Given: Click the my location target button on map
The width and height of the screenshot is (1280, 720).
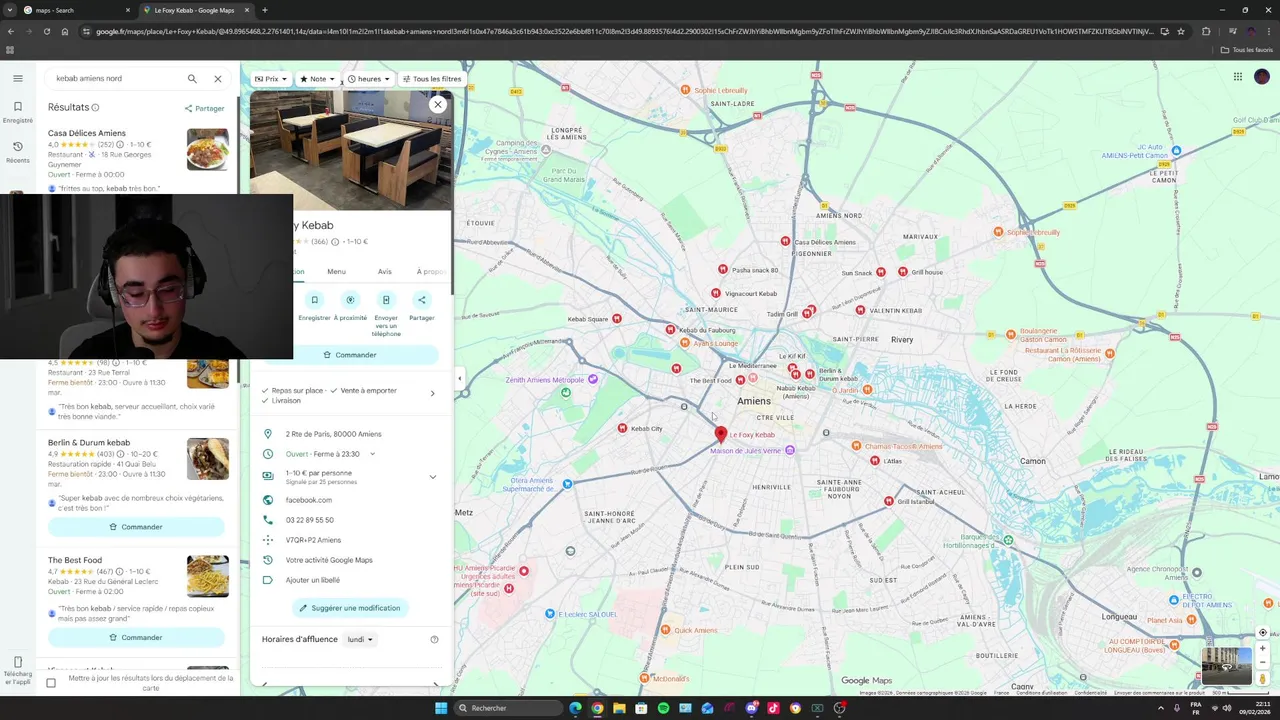Looking at the screenshot, I should 1263,633.
